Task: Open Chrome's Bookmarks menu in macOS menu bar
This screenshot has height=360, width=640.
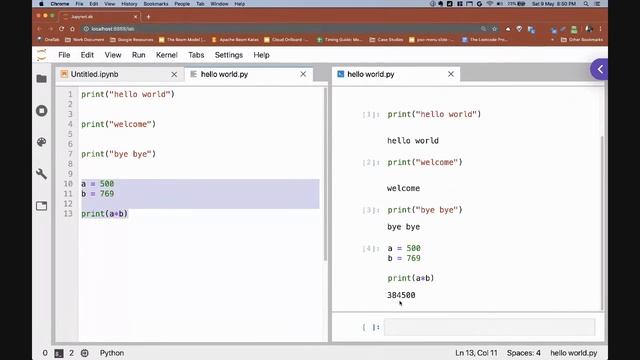Action: pos(156,4)
